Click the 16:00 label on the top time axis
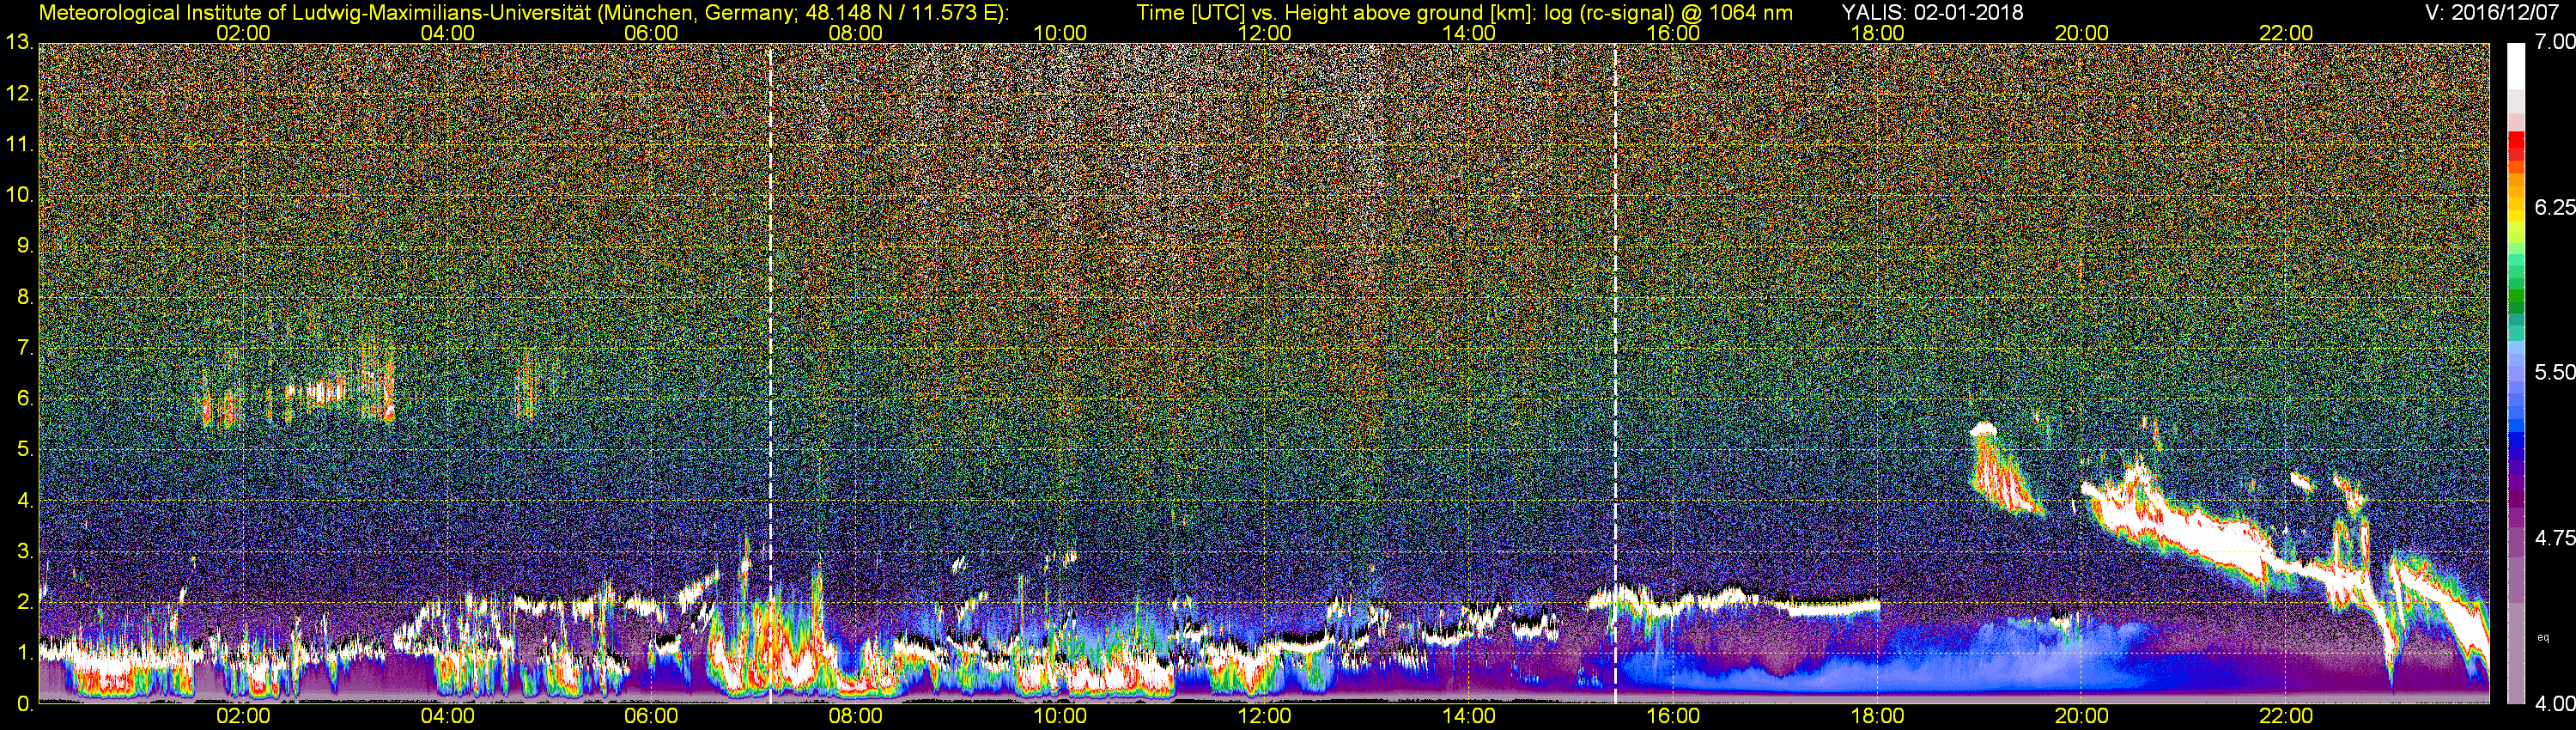This screenshot has width=2576, height=730. [x=1673, y=33]
